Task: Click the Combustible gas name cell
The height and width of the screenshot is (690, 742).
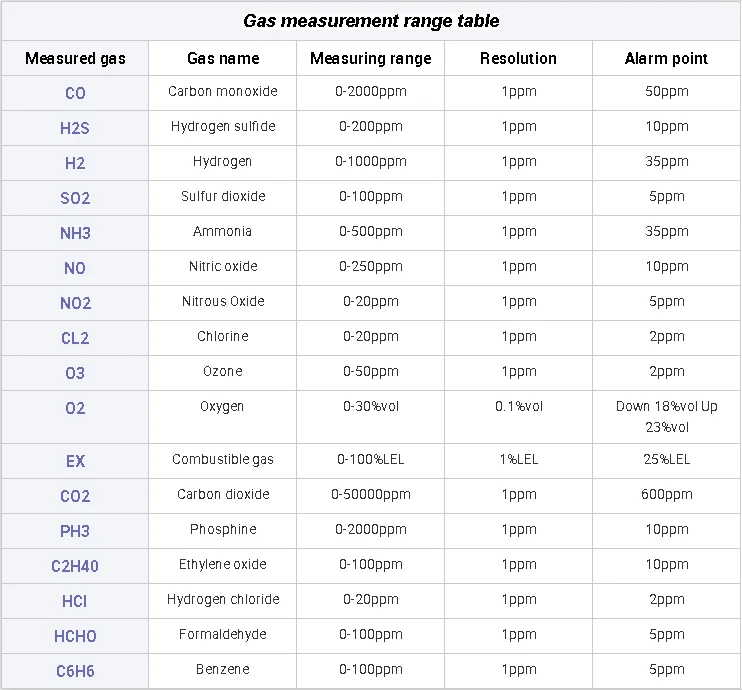Action: tap(223, 460)
